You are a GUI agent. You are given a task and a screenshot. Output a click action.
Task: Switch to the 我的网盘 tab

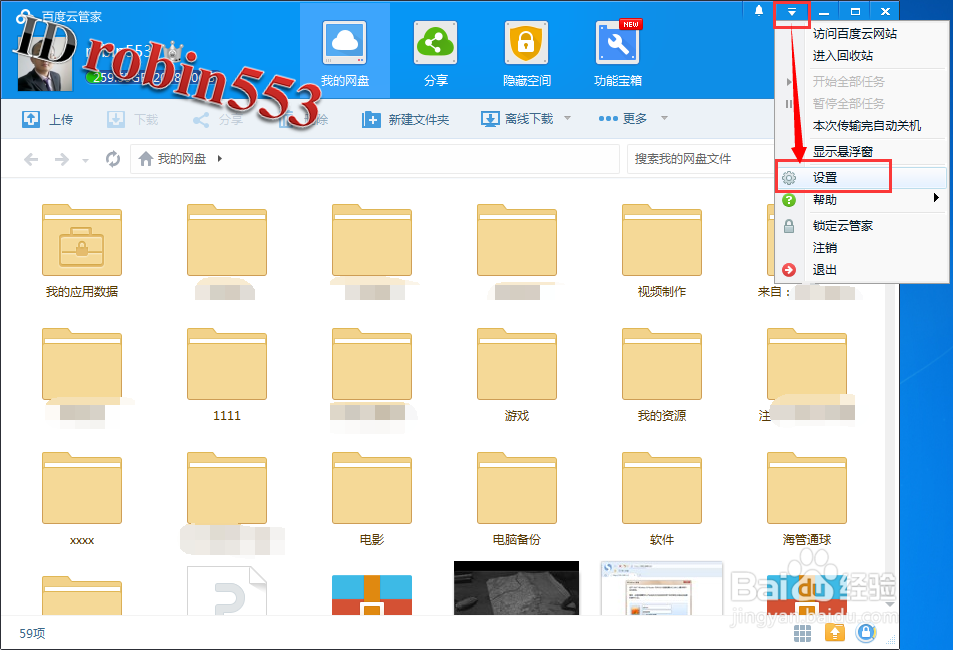click(x=345, y=51)
